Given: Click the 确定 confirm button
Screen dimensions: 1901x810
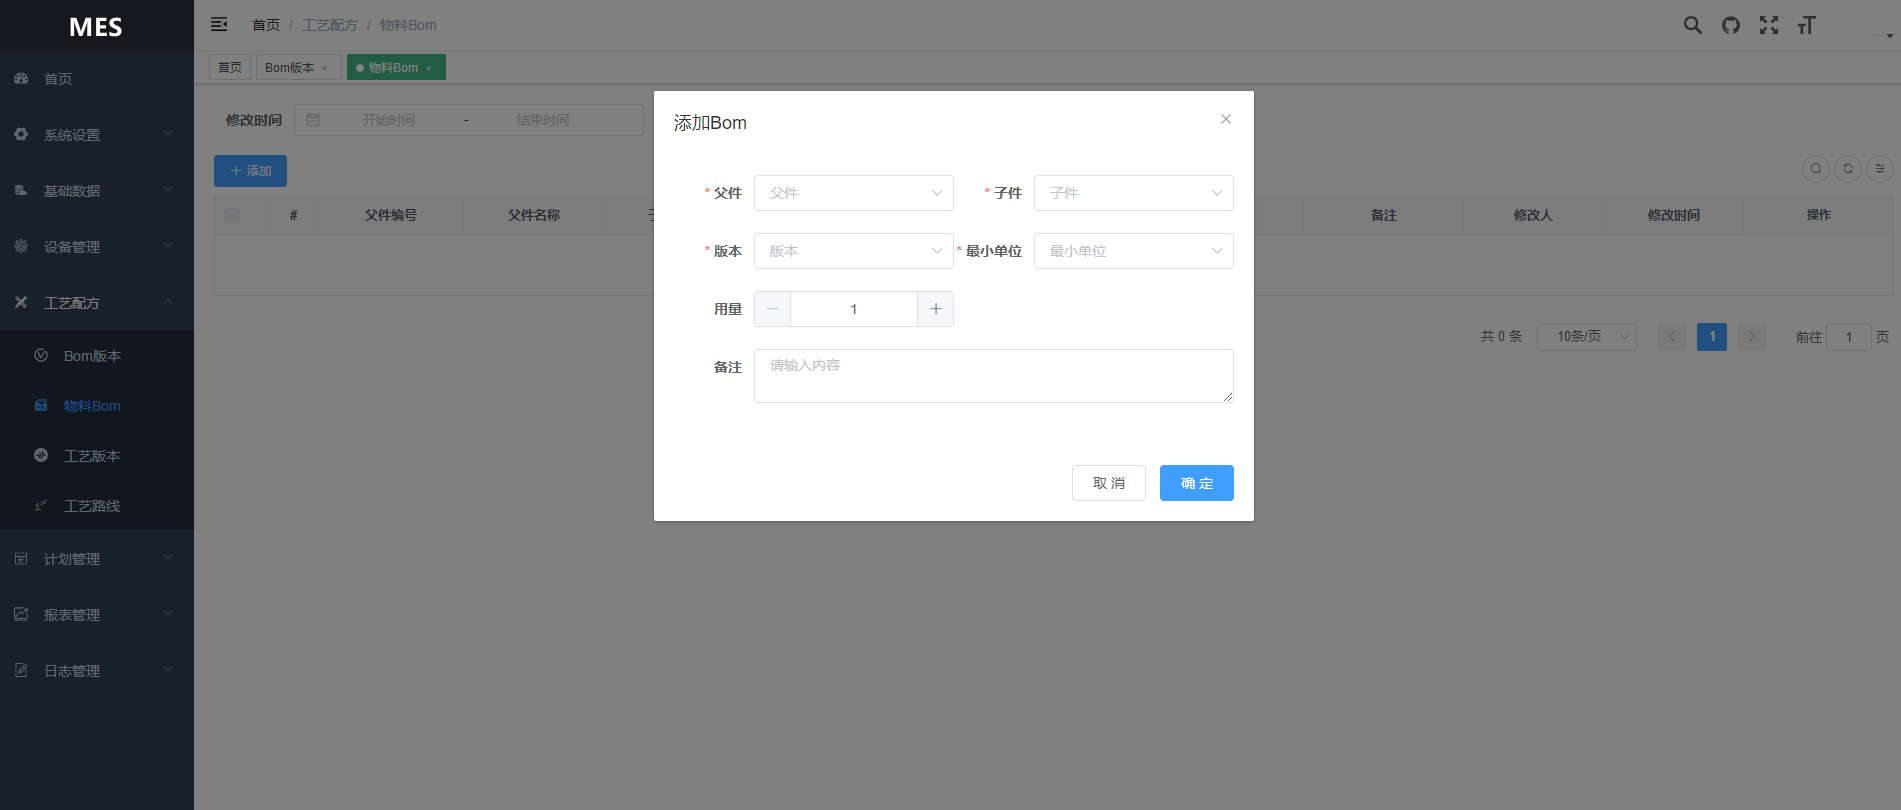Looking at the screenshot, I should [x=1197, y=483].
